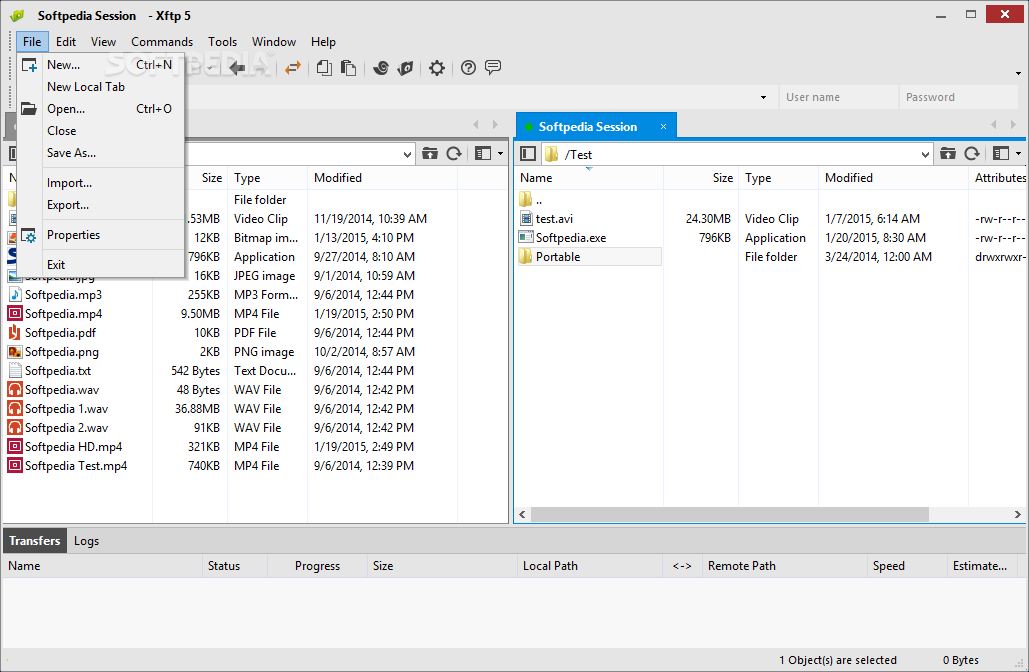Click the orange transfer arrows icon
The width and height of the screenshot is (1029, 672).
pyautogui.click(x=293, y=68)
